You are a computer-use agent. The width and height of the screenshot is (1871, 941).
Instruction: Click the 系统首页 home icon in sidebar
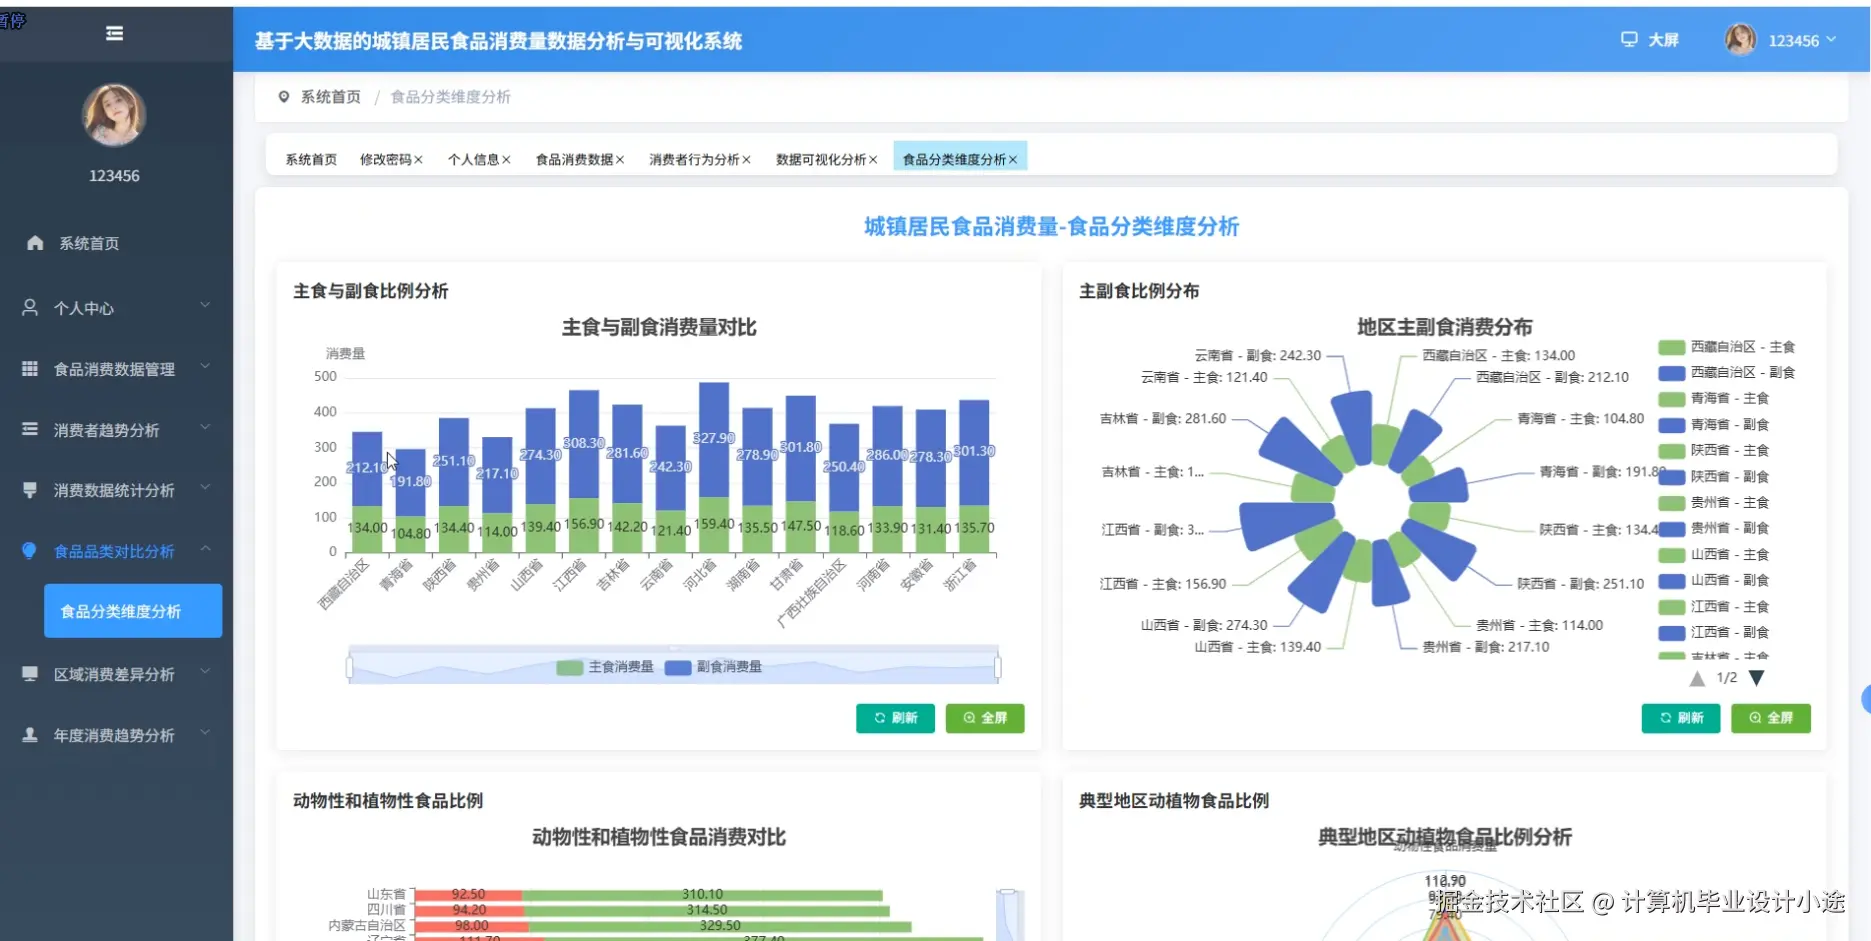point(35,243)
